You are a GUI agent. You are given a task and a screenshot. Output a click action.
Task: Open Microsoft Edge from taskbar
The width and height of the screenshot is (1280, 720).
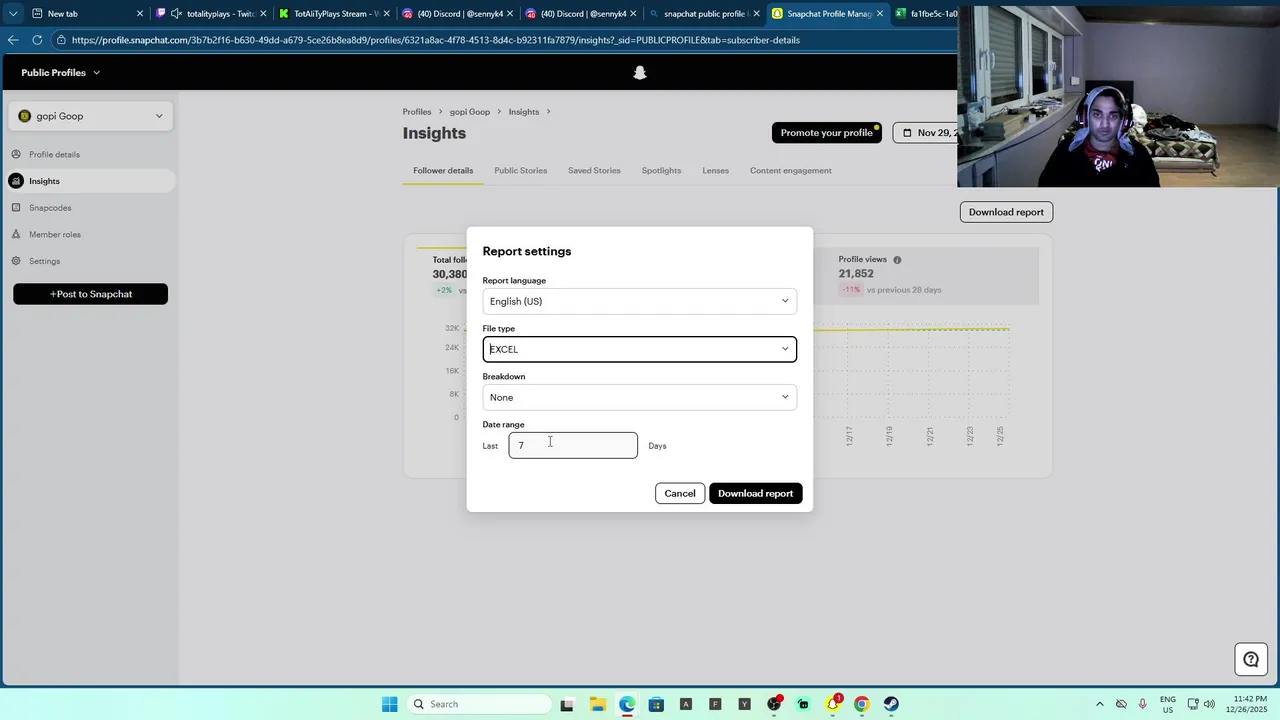(x=626, y=704)
